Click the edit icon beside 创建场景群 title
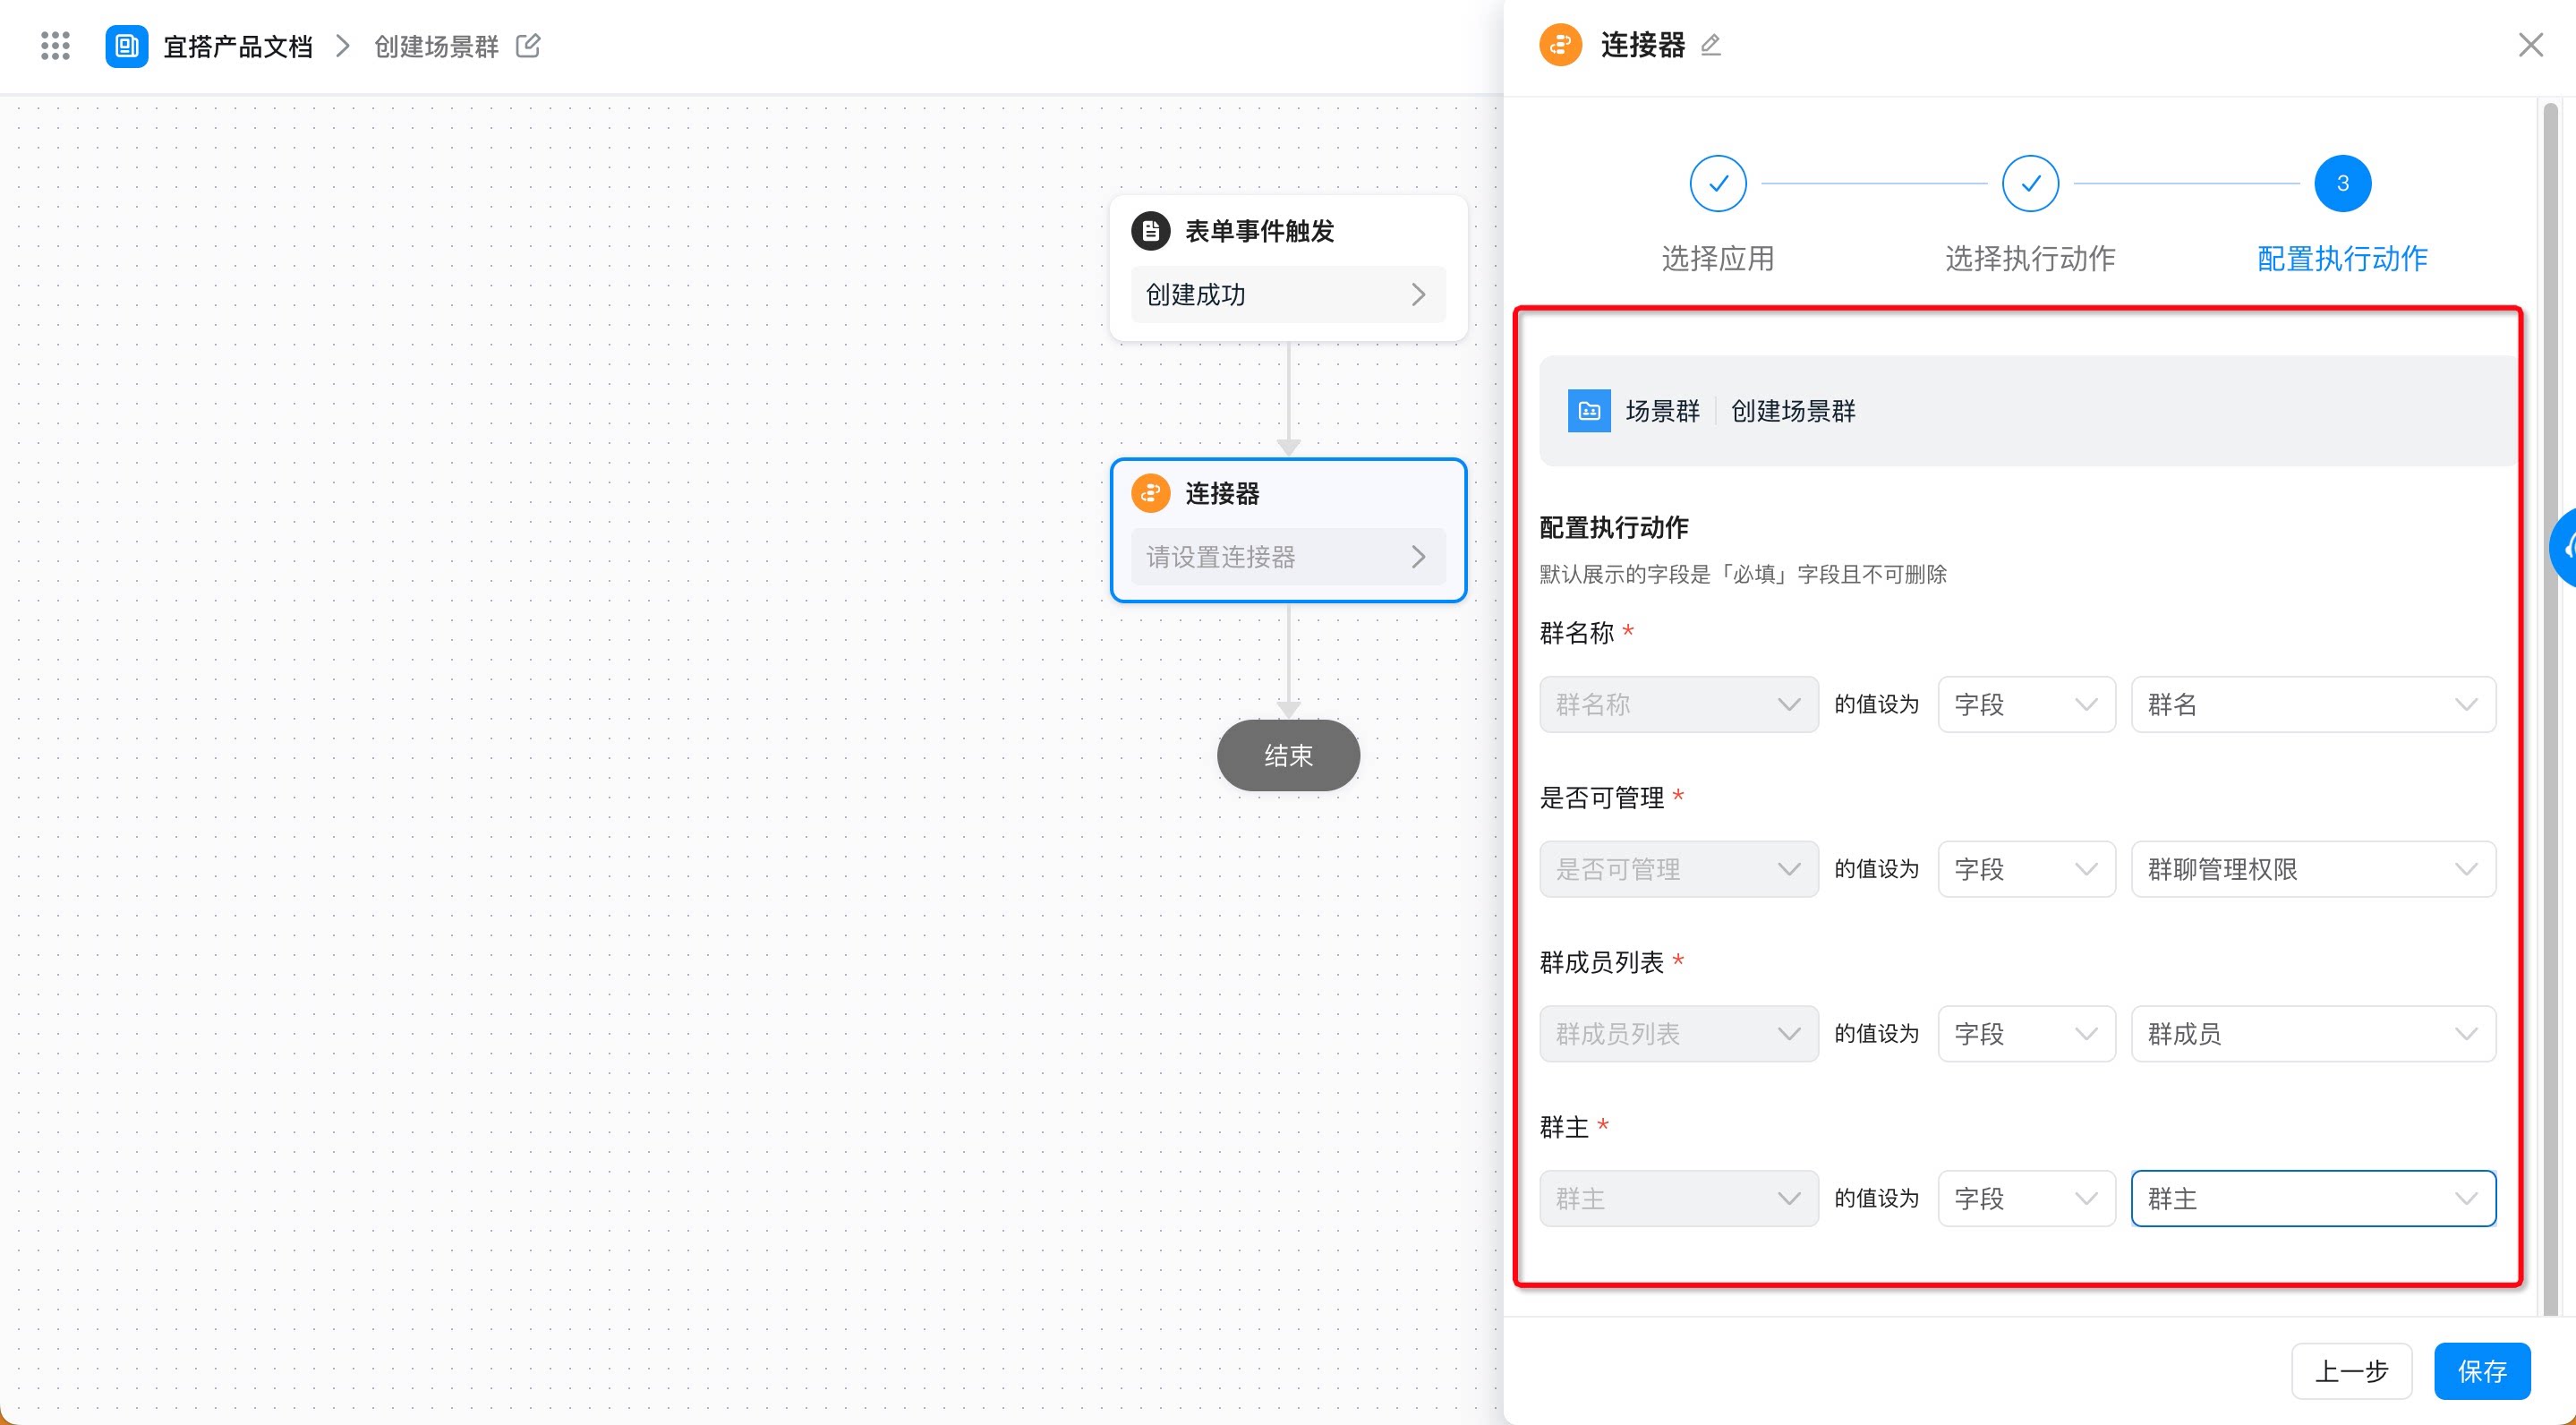The image size is (2576, 1425). coord(528,46)
